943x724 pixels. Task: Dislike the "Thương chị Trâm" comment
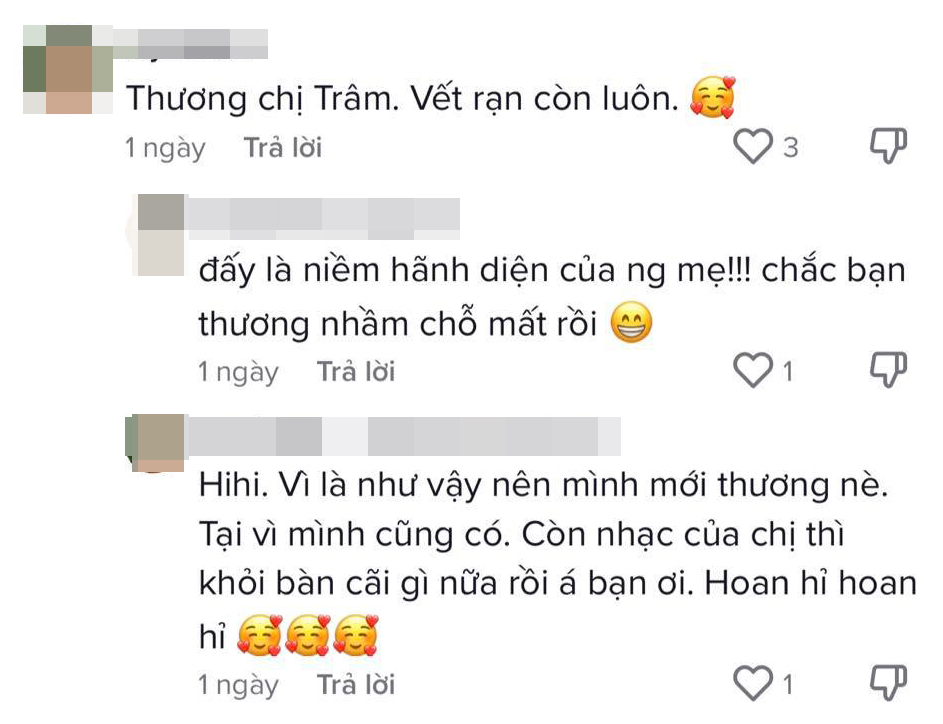(x=888, y=146)
